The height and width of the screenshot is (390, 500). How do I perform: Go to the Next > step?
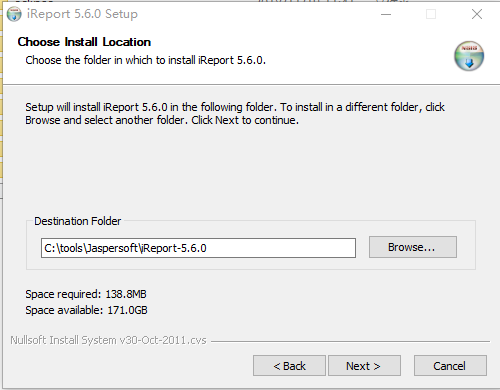(364, 366)
